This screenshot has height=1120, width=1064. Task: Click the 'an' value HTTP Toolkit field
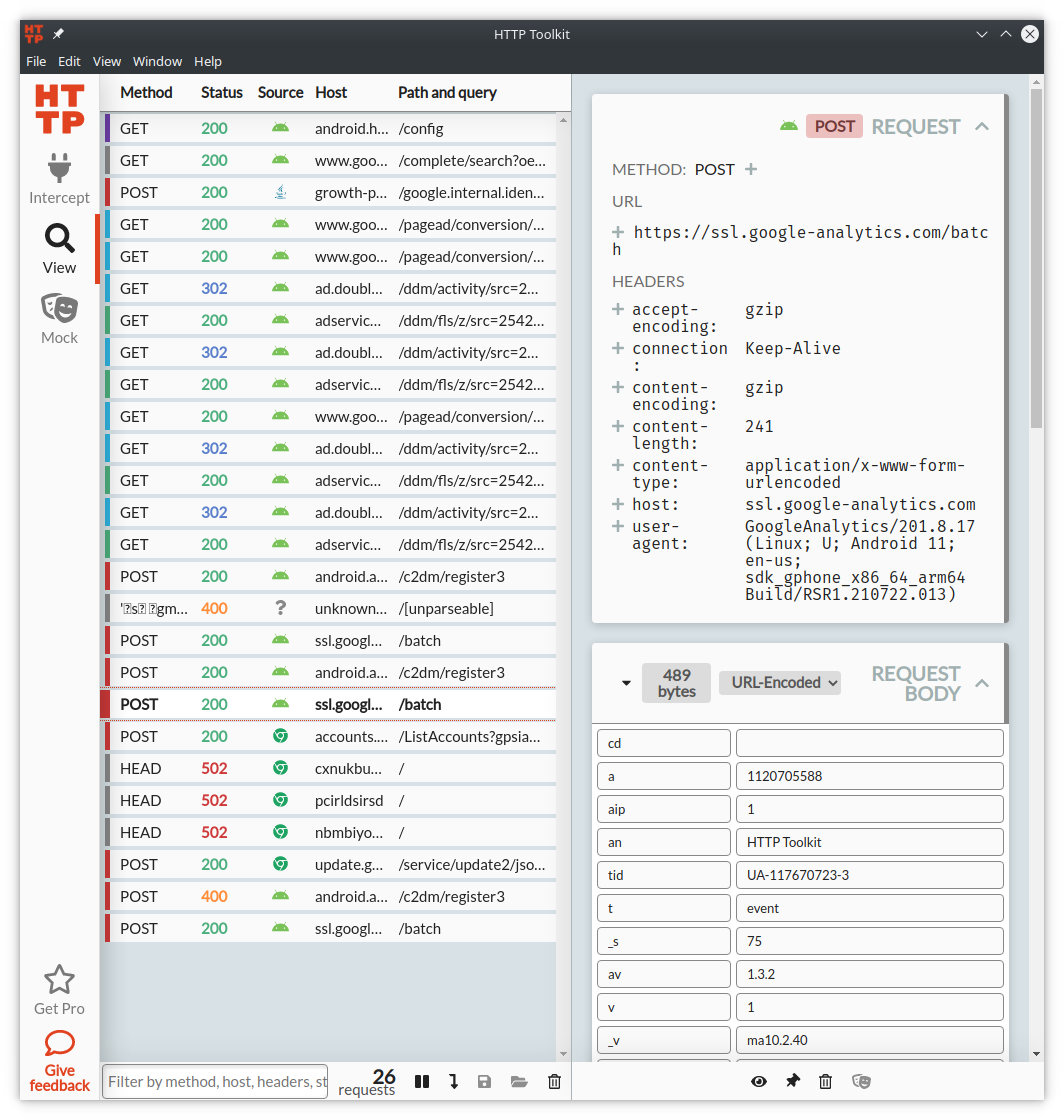(x=869, y=842)
